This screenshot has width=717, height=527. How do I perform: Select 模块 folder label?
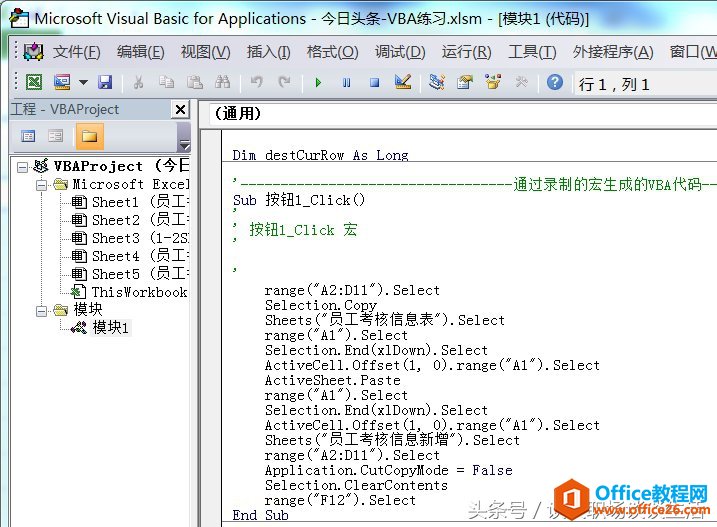pyautogui.click(x=88, y=310)
